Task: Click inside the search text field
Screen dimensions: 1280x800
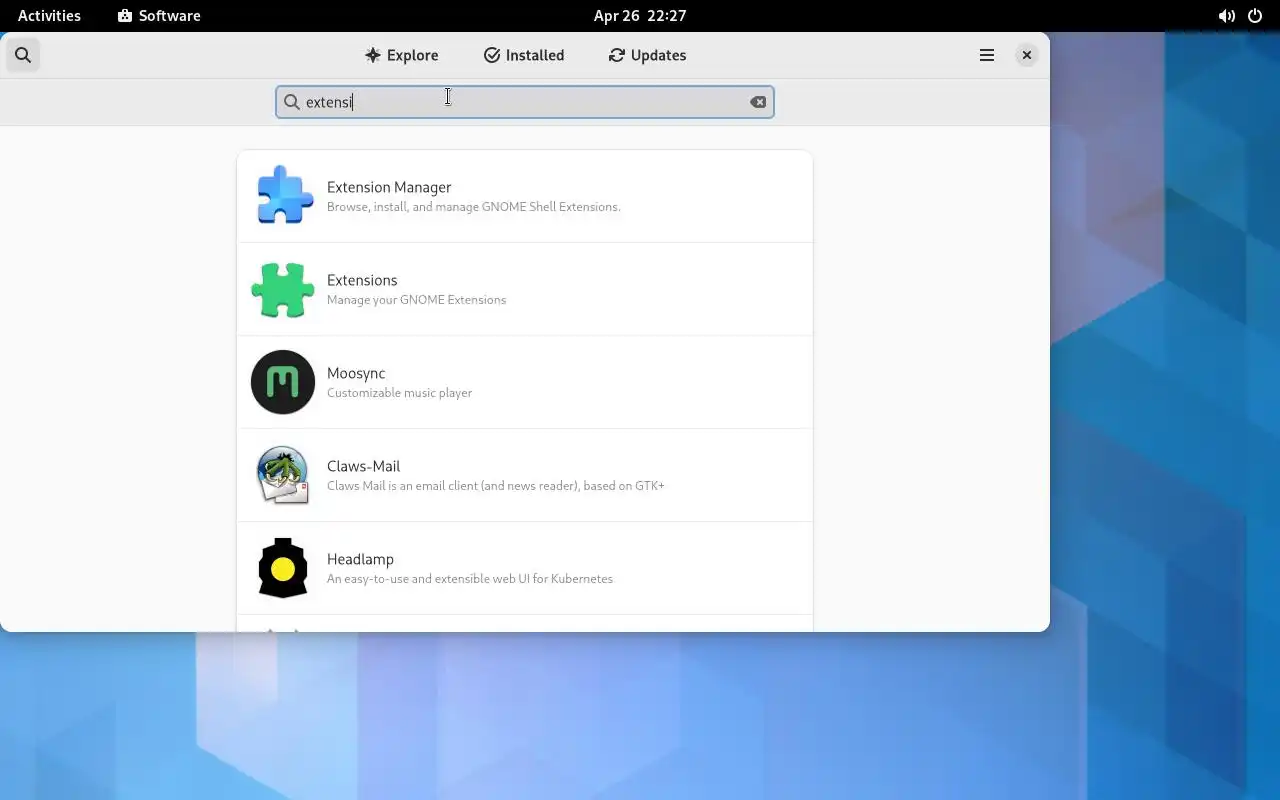Action: (x=525, y=102)
